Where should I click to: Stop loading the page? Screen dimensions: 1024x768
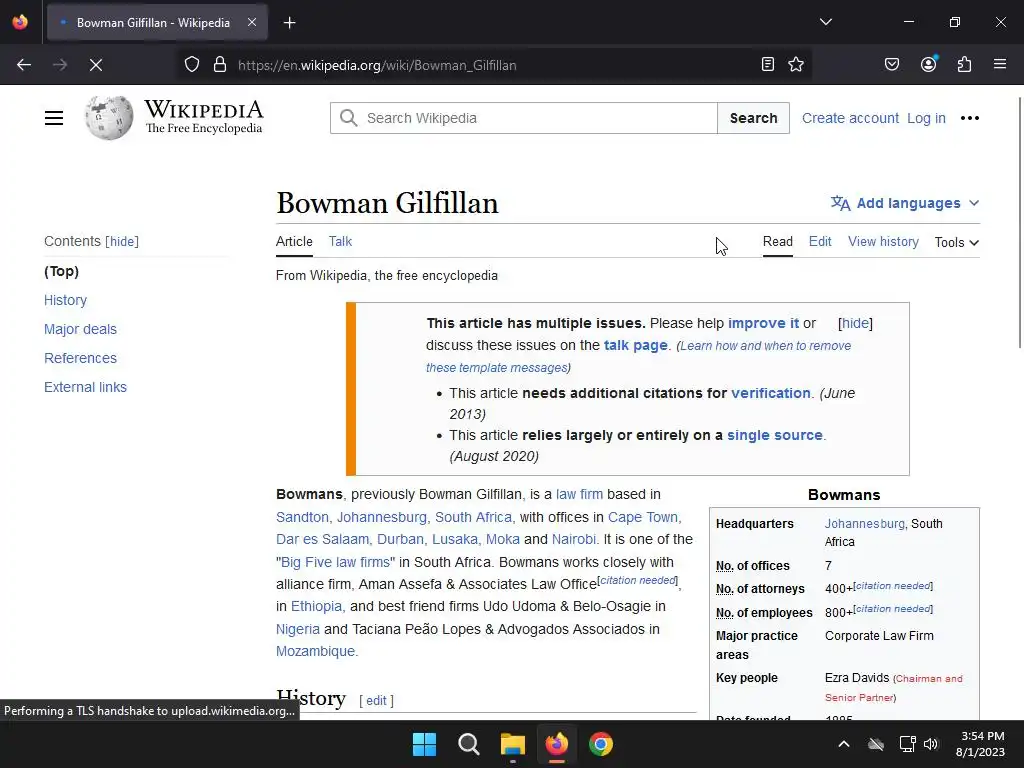(96, 65)
